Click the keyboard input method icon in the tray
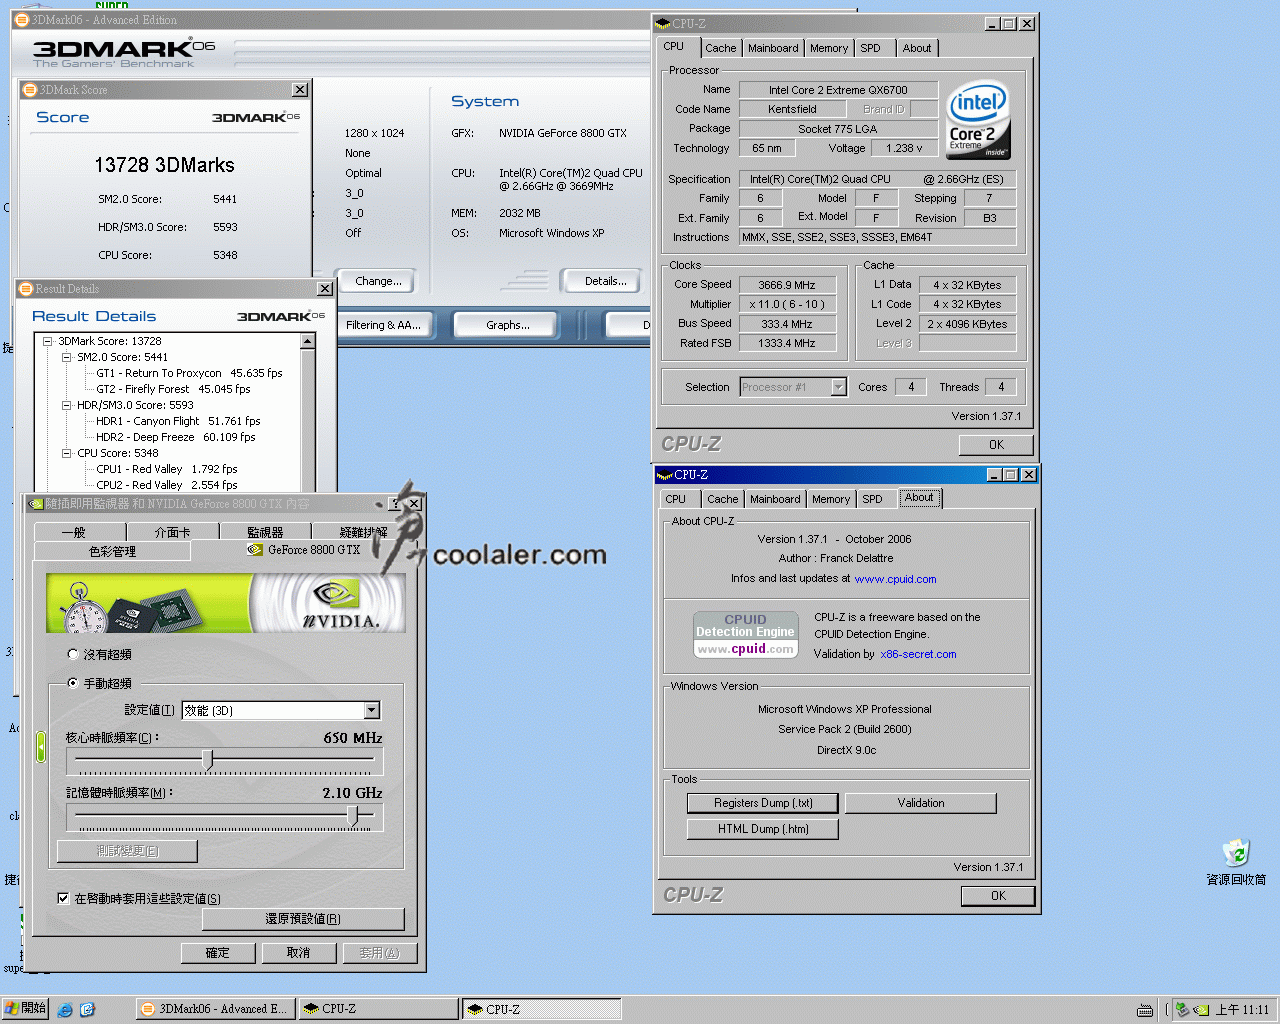The image size is (1280, 1024). [1145, 1010]
